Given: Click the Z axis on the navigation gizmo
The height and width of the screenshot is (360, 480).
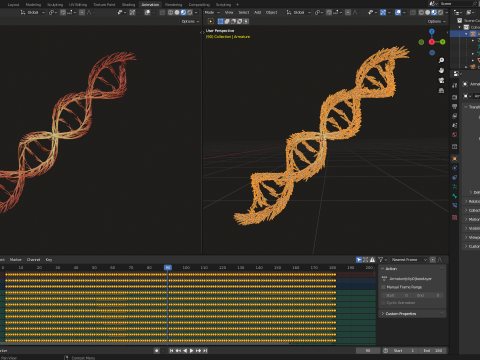Looking at the screenshot, I should tap(432, 31).
